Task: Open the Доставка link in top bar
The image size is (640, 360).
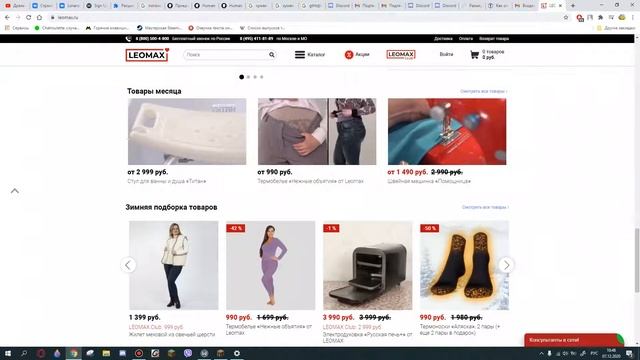Action: [x=443, y=39]
